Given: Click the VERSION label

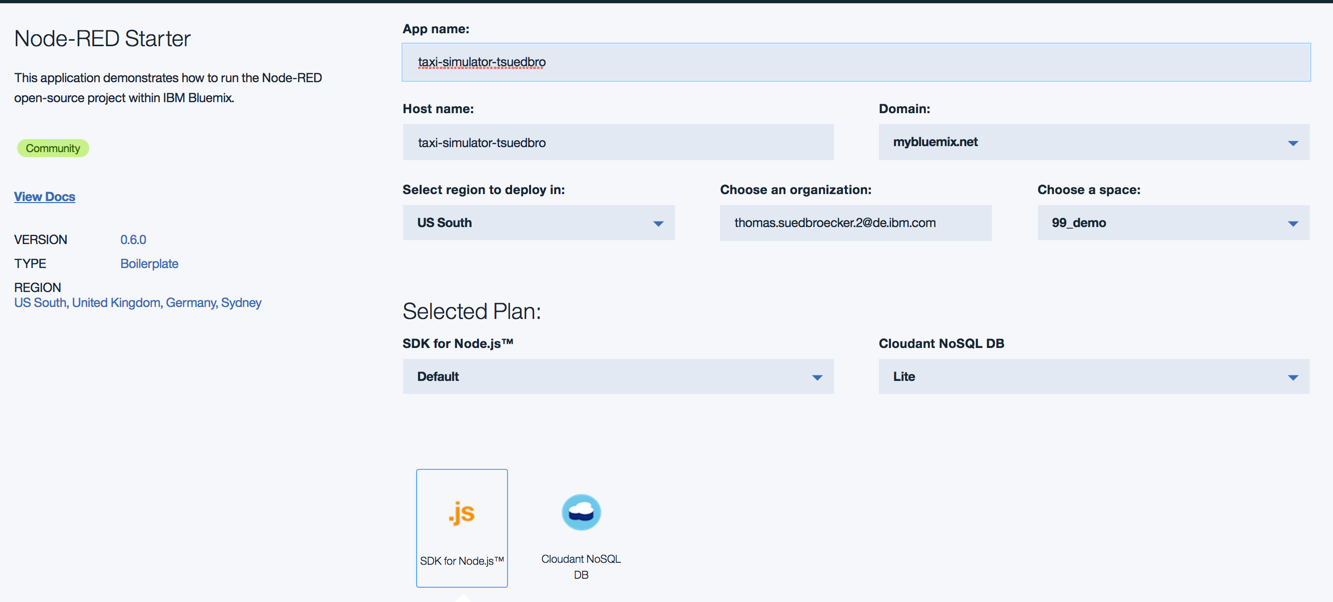Looking at the screenshot, I should (41, 240).
